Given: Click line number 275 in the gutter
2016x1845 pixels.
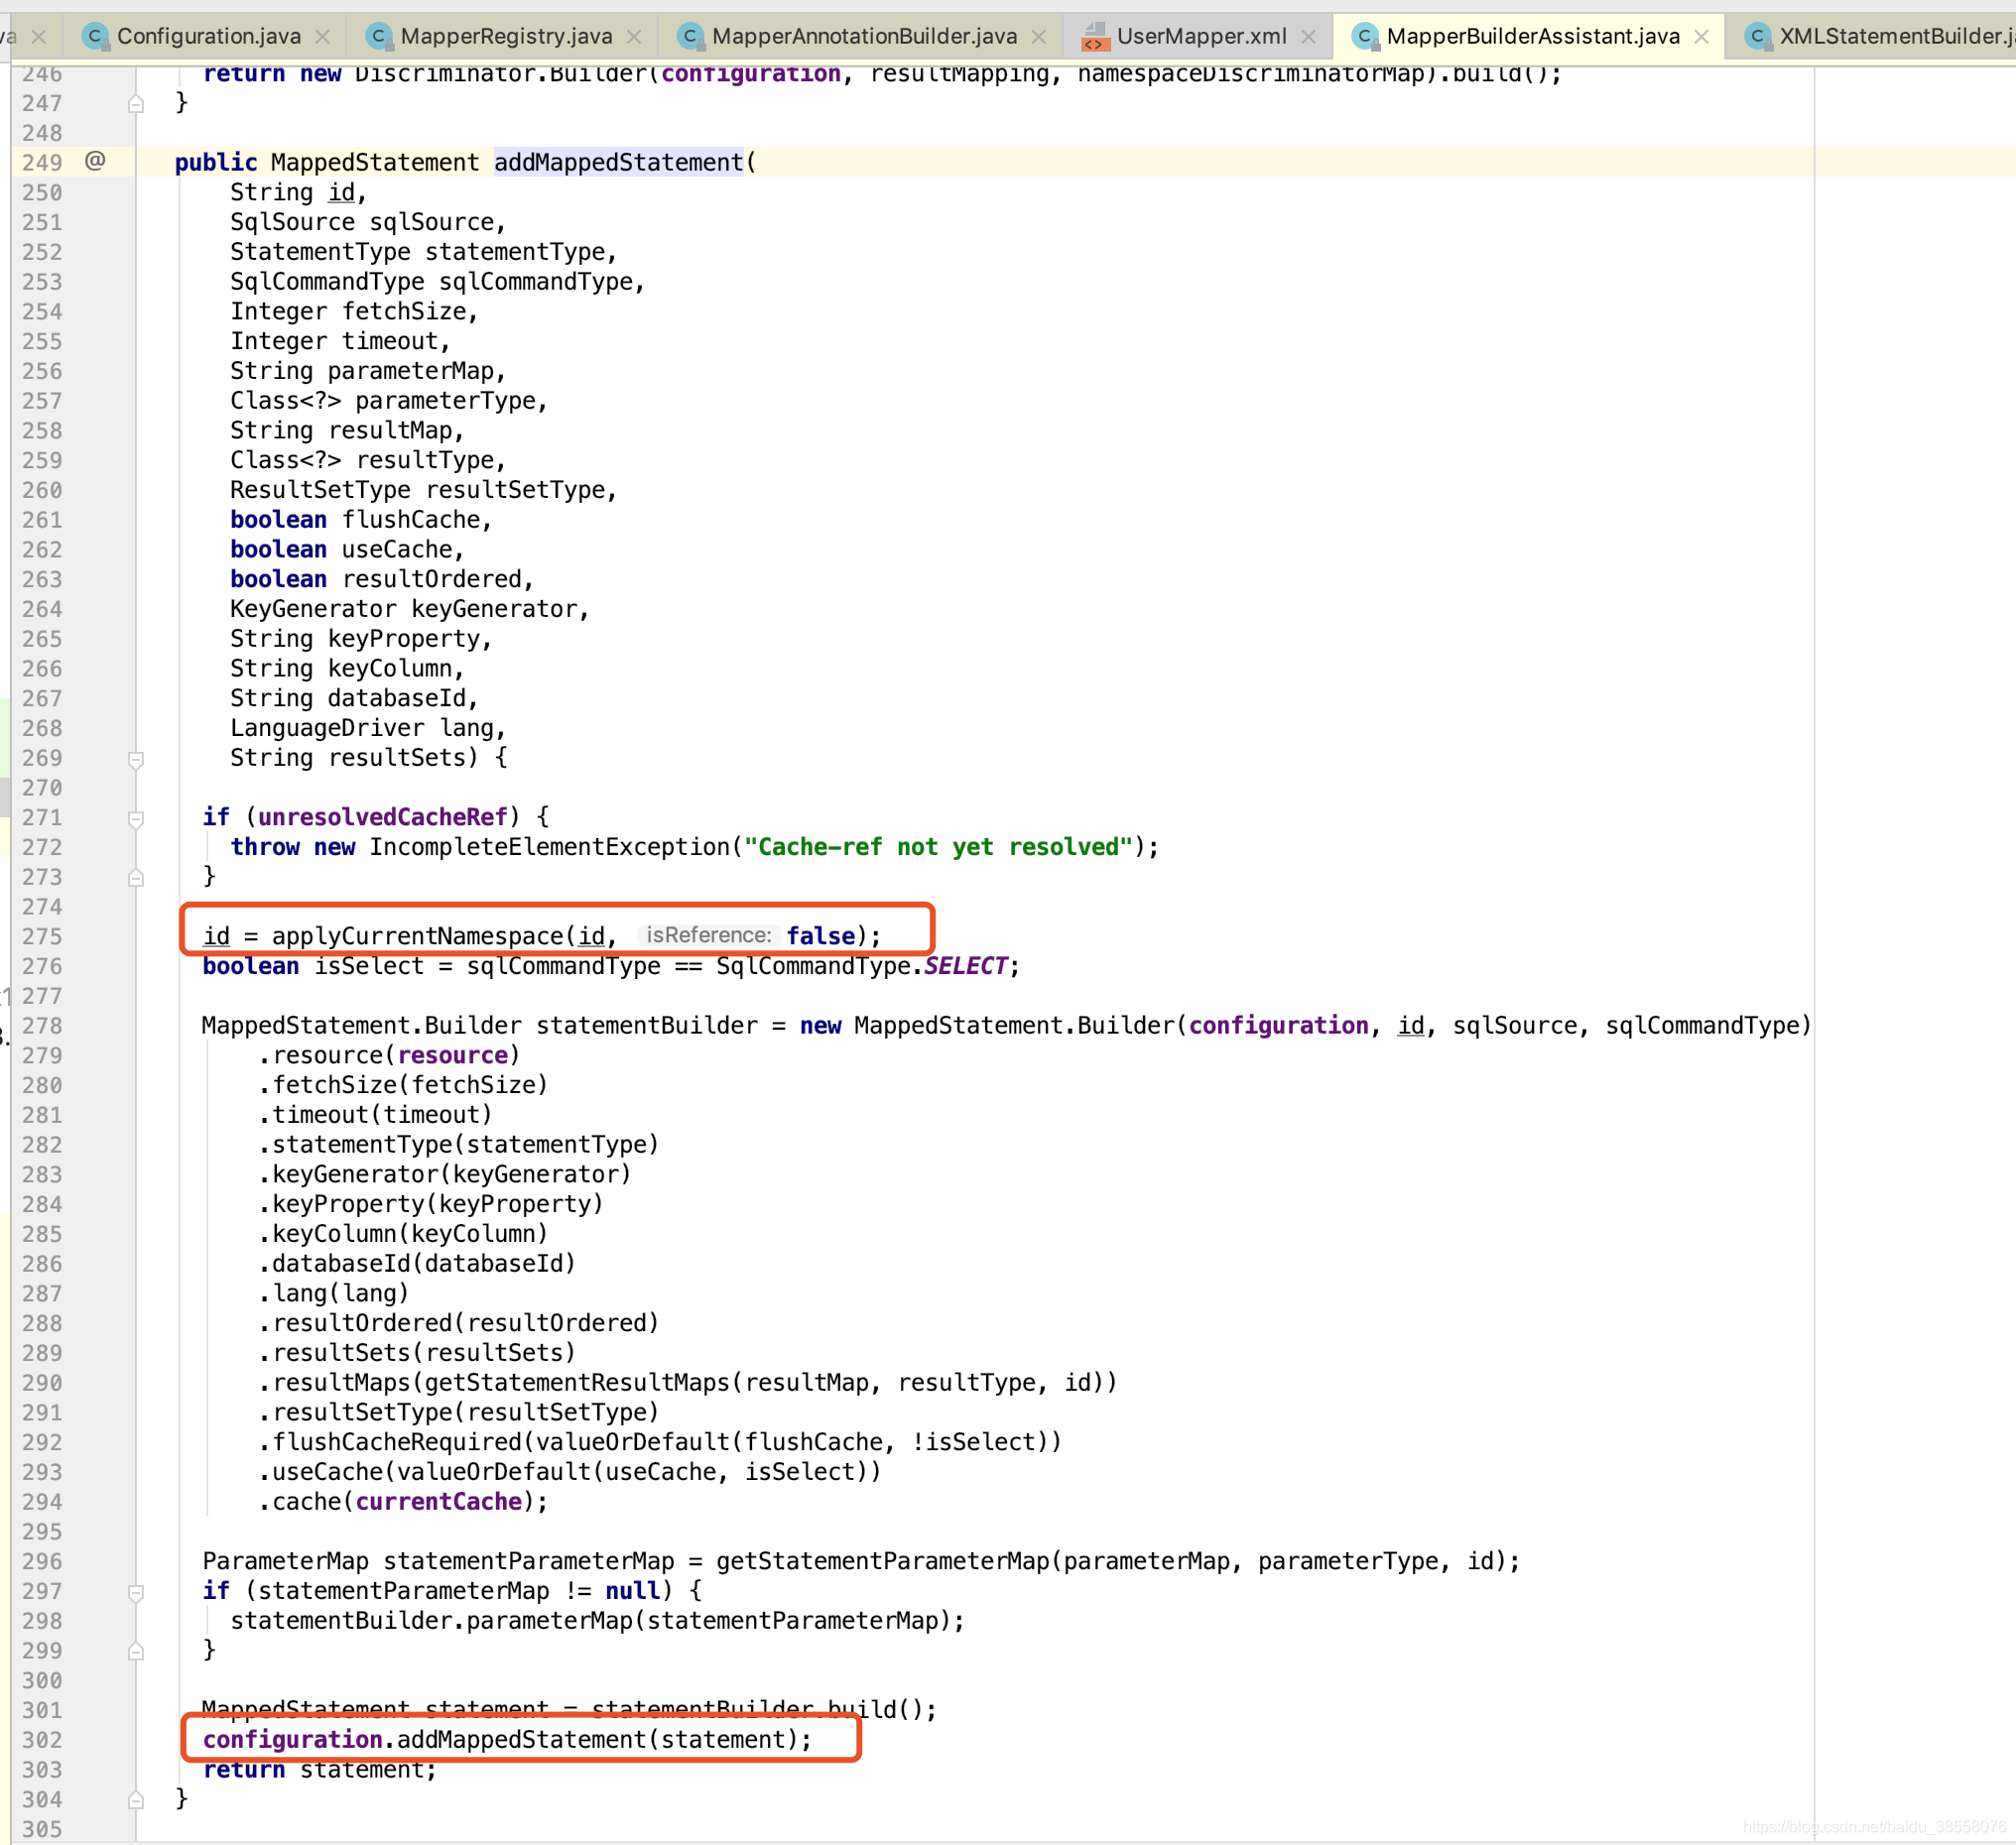Looking at the screenshot, I should (x=42, y=936).
